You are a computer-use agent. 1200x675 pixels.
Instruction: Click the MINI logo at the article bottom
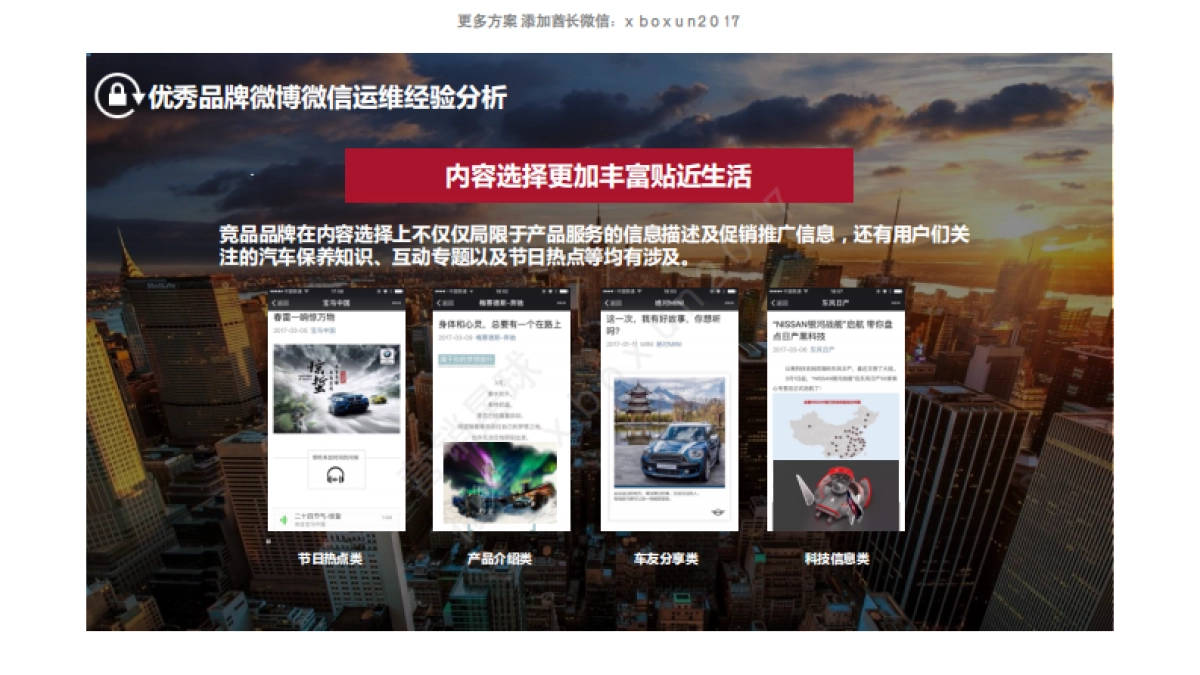tap(718, 510)
